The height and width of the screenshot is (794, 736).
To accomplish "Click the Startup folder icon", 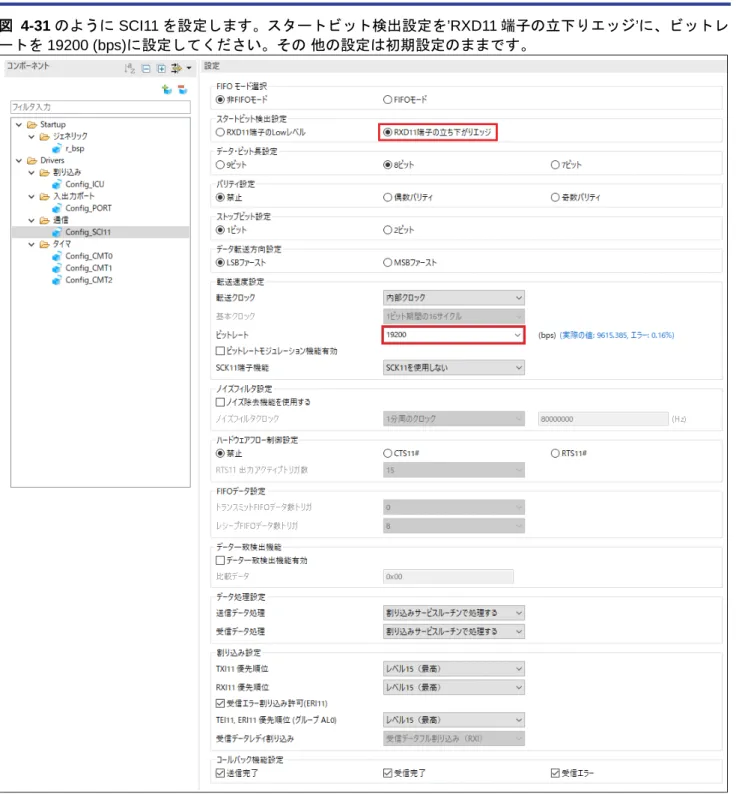I will [32, 125].
